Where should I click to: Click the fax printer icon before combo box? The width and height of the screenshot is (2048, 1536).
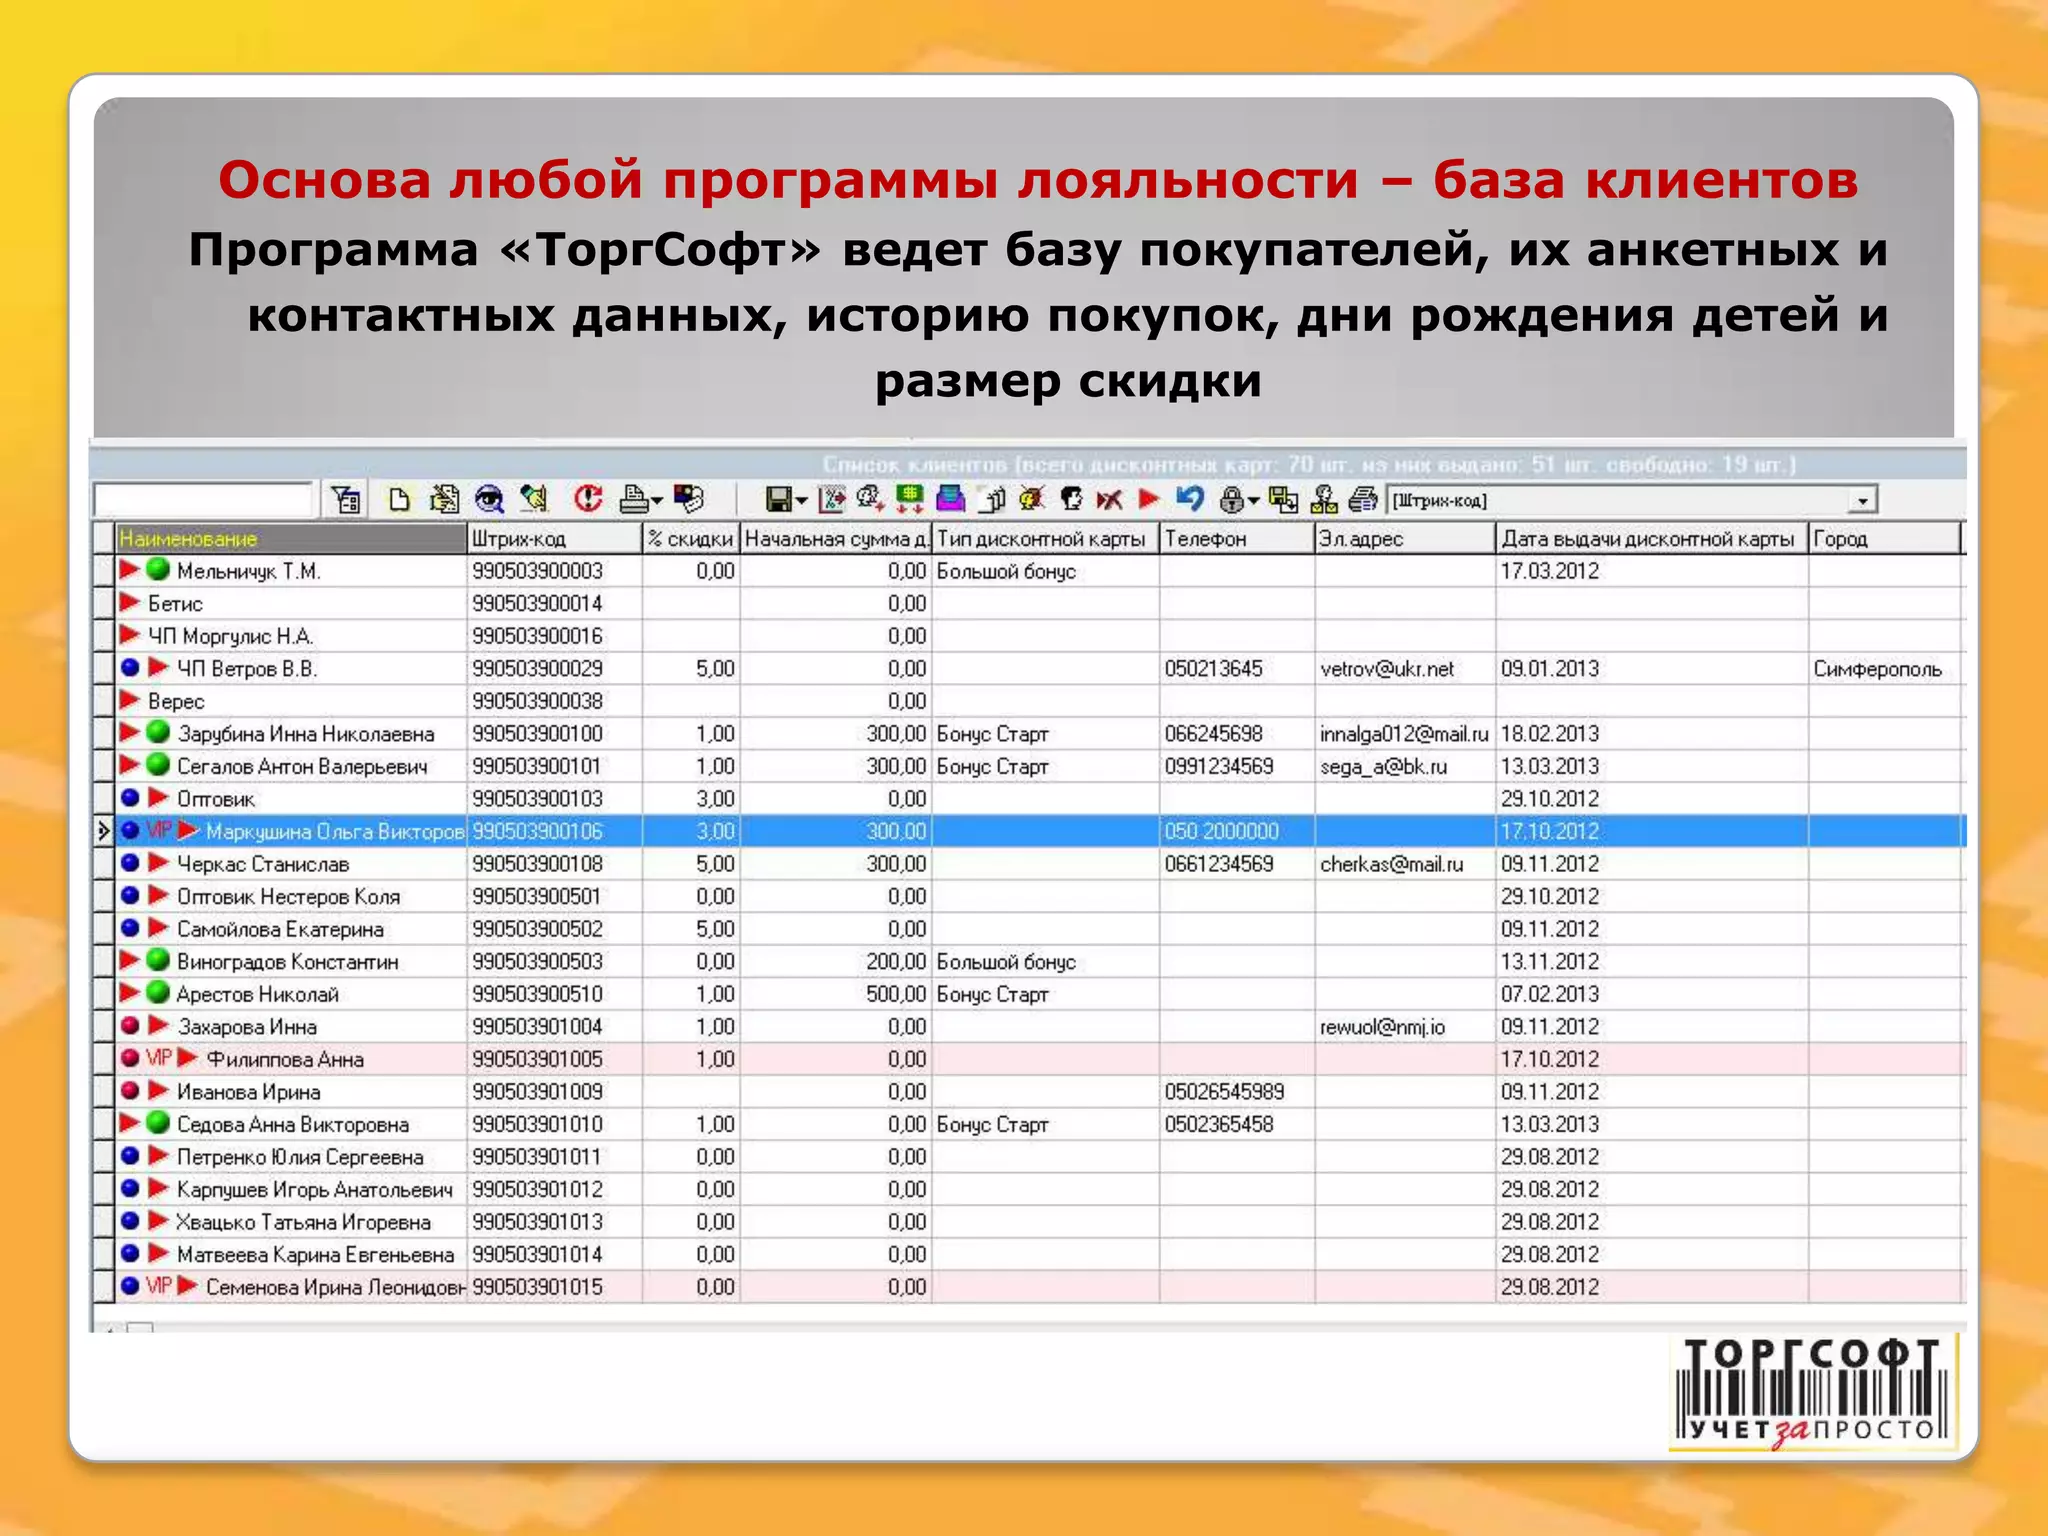[x=1363, y=499]
